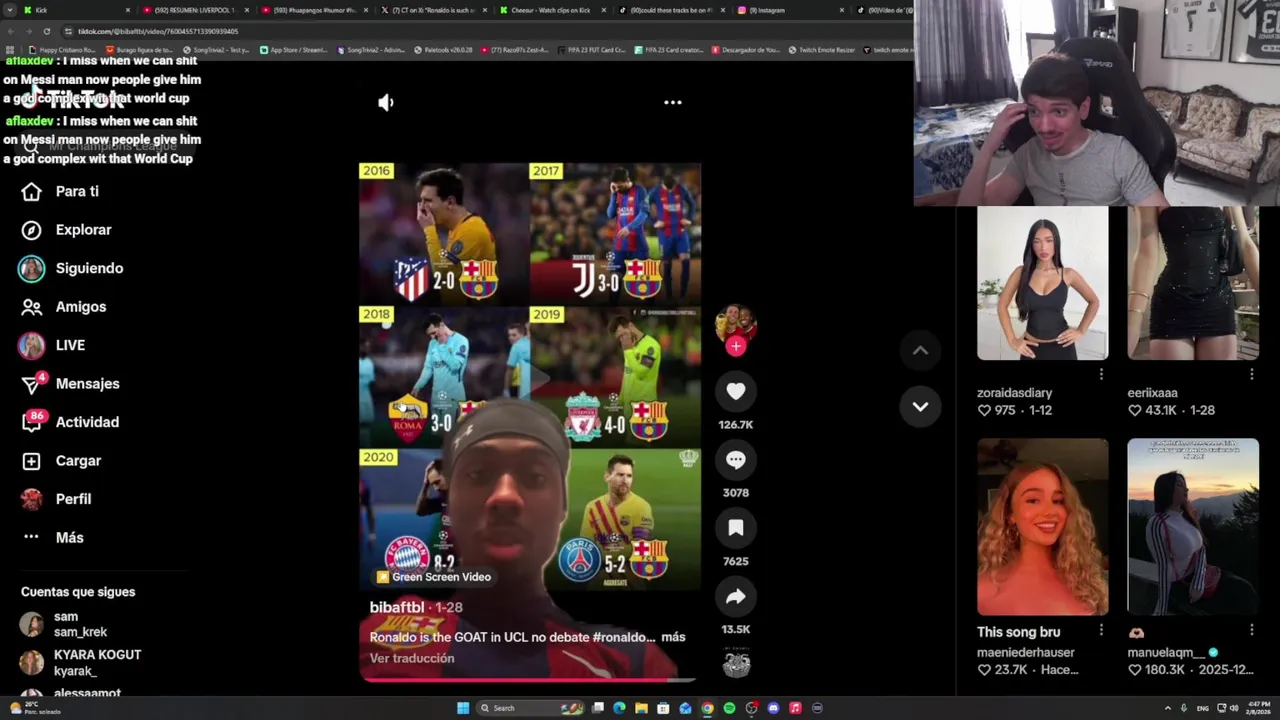The height and width of the screenshot is (720, 1280).
Task: Open Discord from the taskbar
Action: (773, 708)
